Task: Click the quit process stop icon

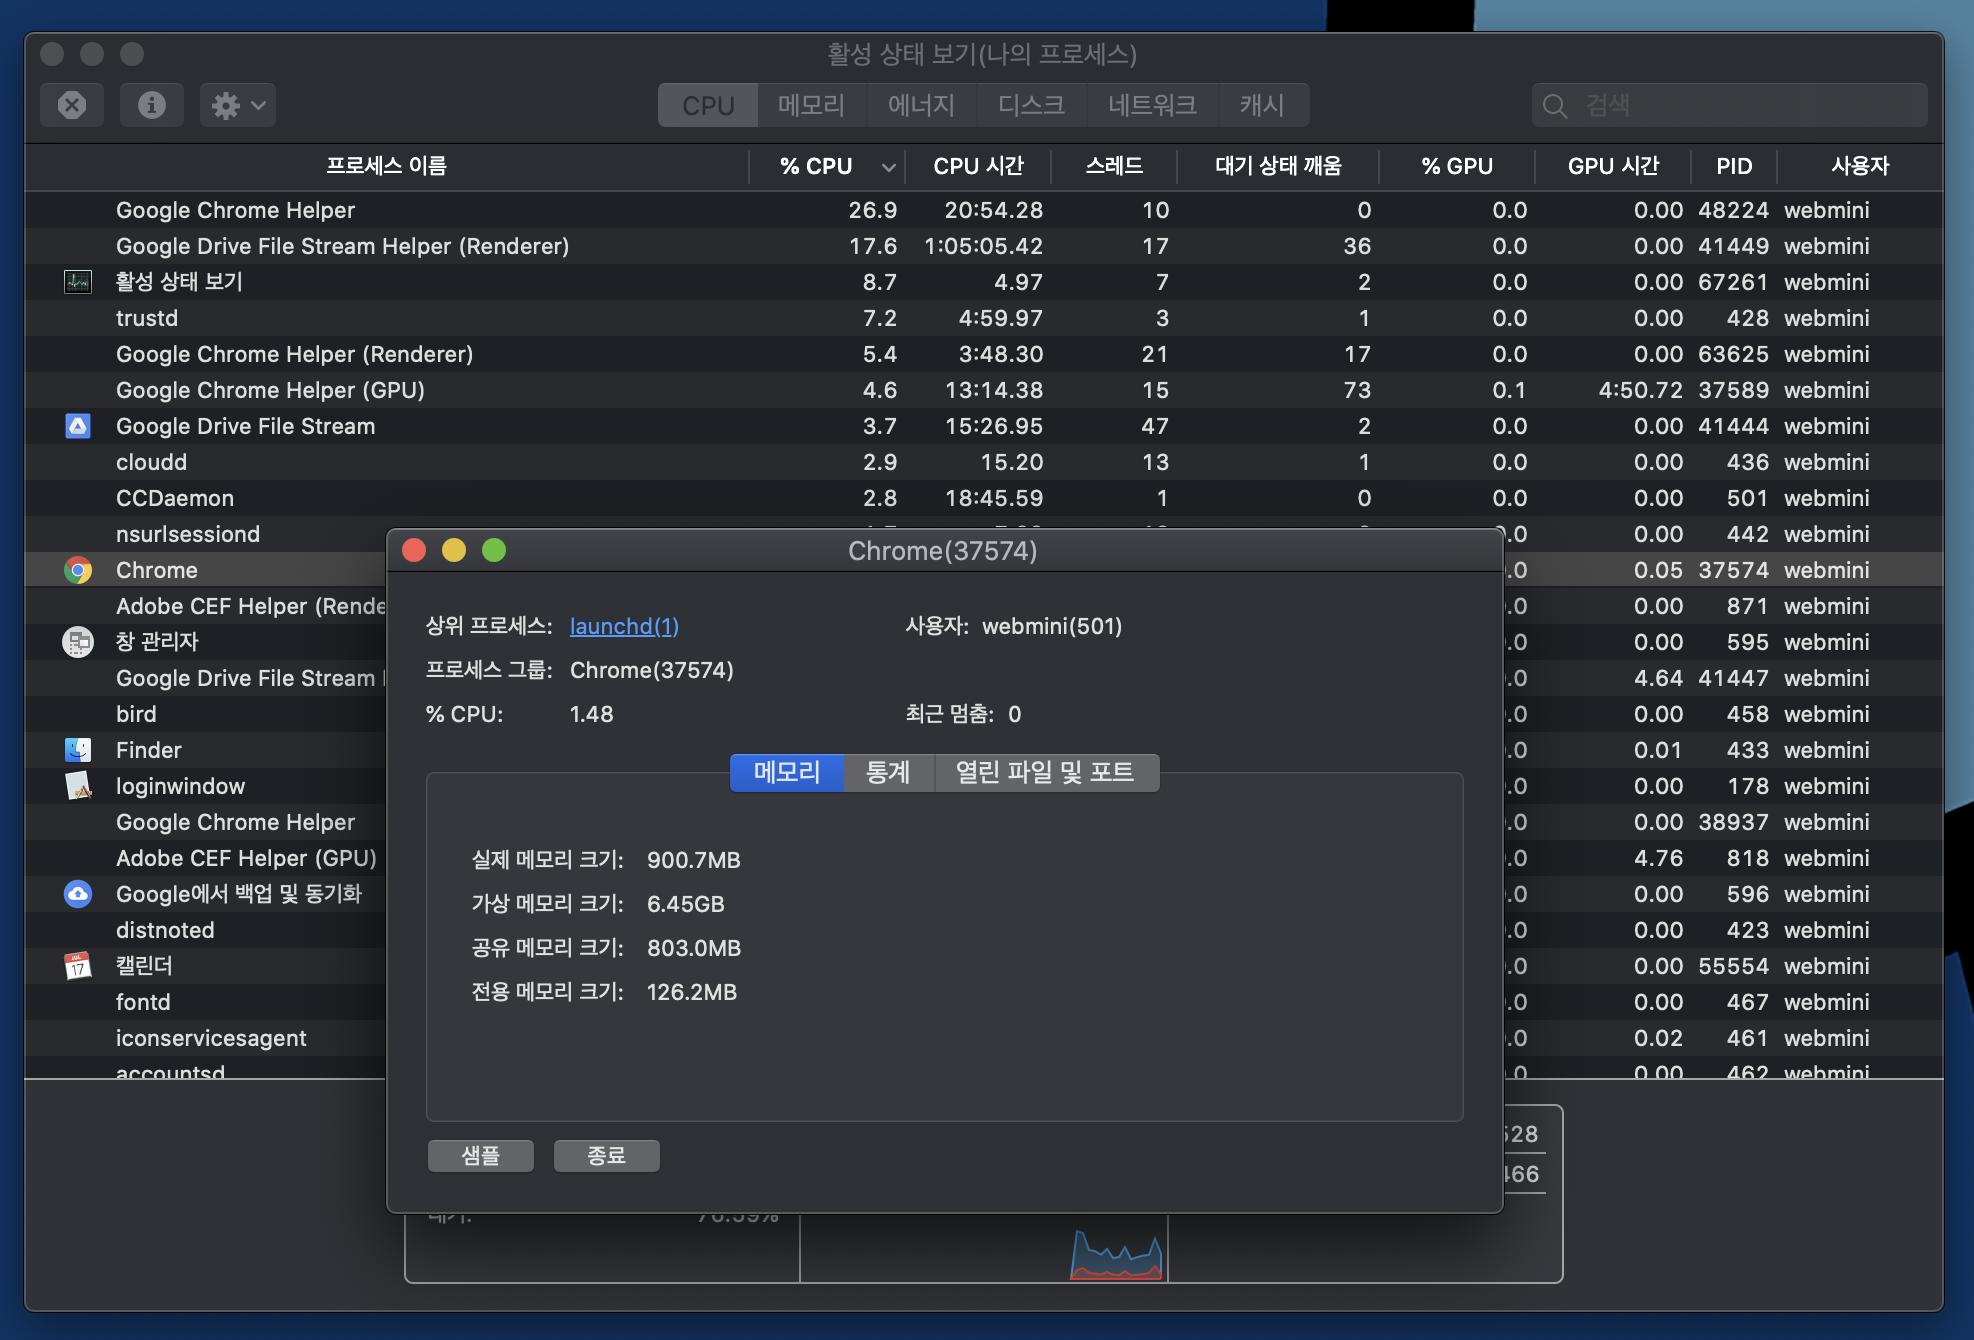Action: (x=72, y=105)
